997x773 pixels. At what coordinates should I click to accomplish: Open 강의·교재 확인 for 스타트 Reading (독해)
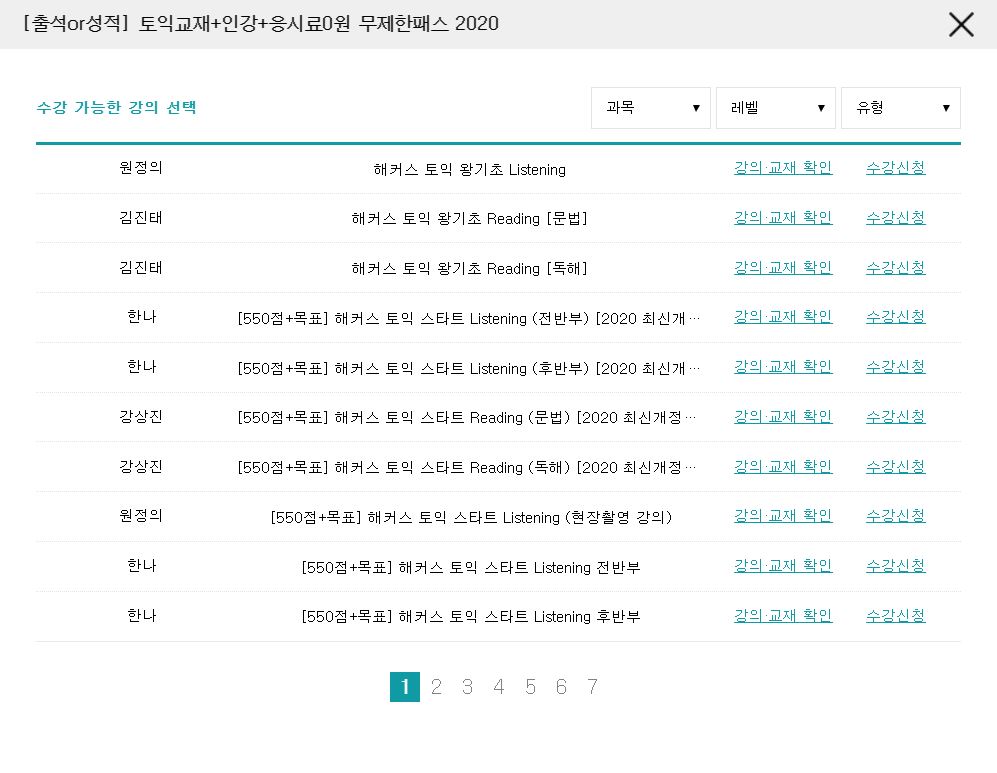783,467
